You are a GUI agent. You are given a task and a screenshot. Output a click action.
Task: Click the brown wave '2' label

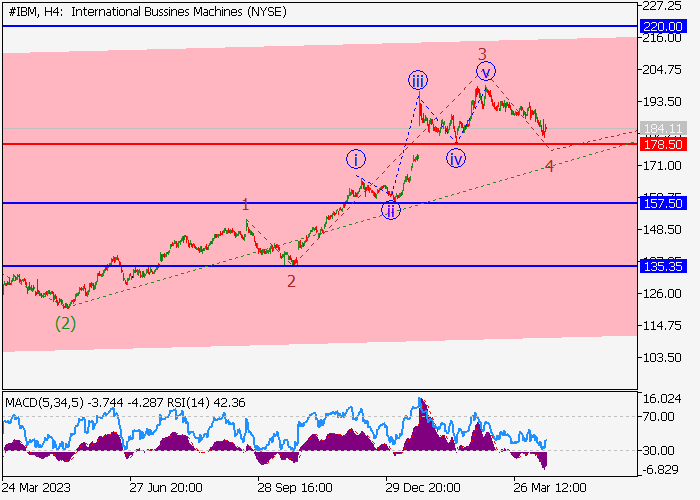[x=291, y=281]
